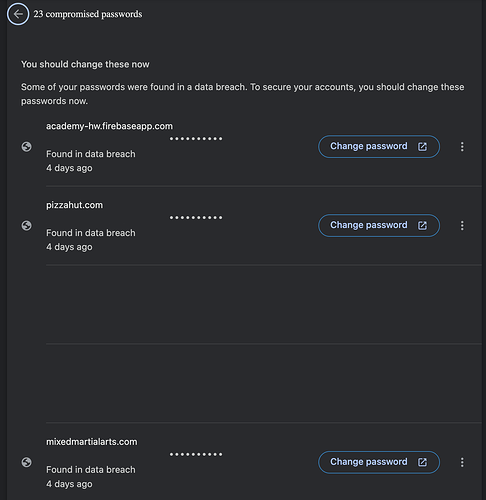Open more actions menu for mixedmartialarts.com
The height and width of the screenshot is (500, 486).
point(462,462)
